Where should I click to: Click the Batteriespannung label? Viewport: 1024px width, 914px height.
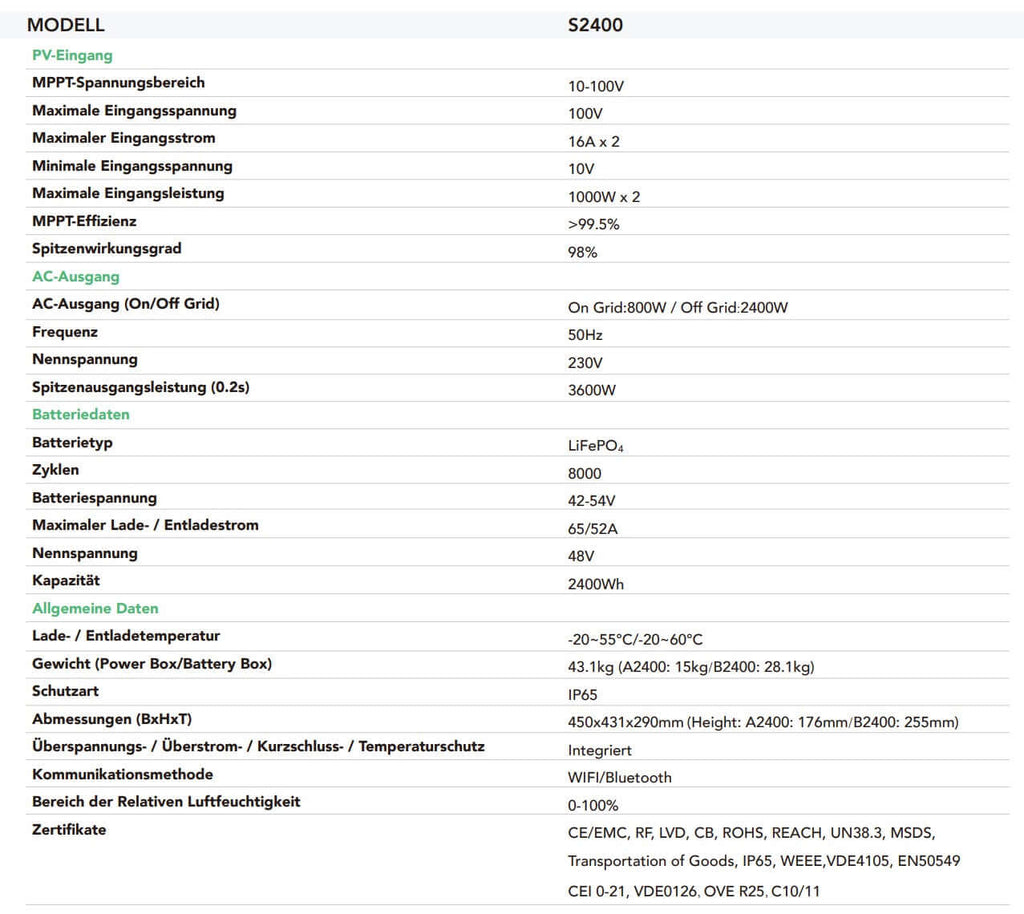pos(94,498)
